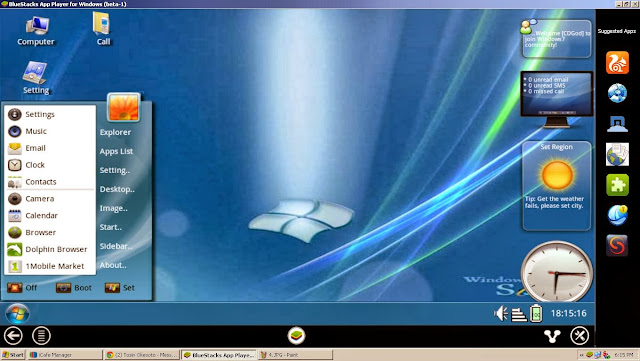Launch Music from the start menu
Image resolution: width=640 pixels, height=361 pixels.
pyautogui.click(x=50, y=131)
